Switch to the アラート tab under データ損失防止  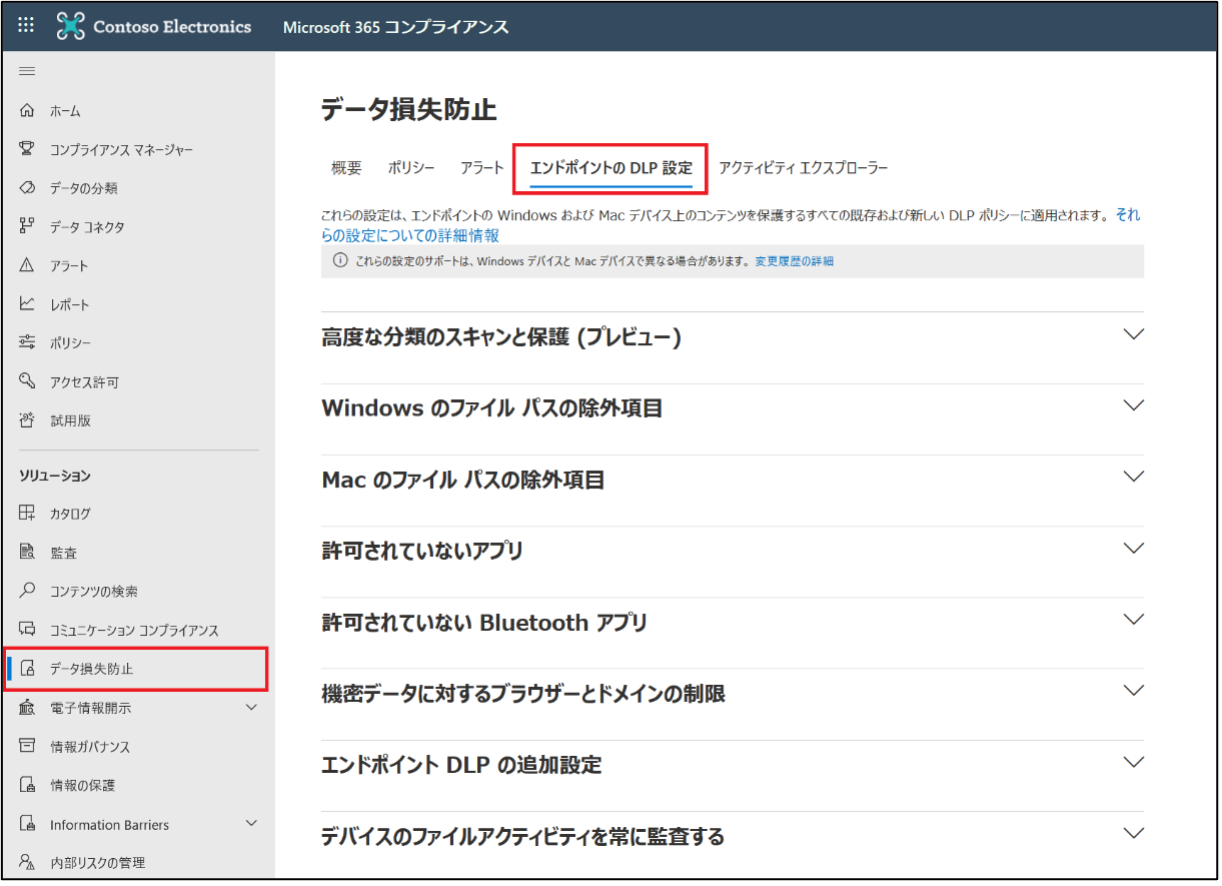click(482, 168)
